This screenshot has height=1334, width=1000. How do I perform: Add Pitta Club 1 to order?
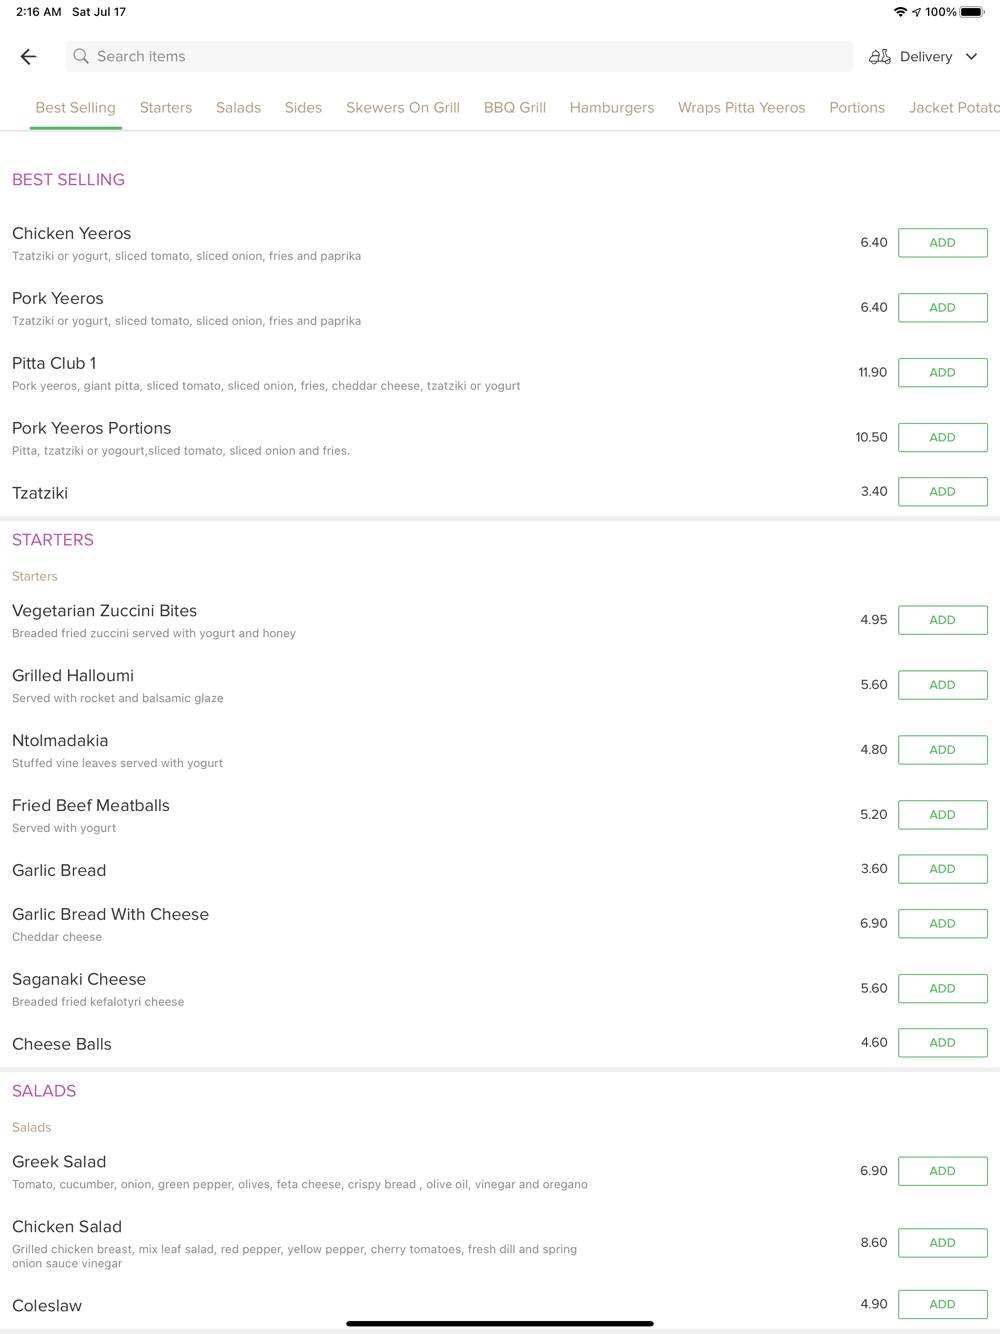(942, 373)
